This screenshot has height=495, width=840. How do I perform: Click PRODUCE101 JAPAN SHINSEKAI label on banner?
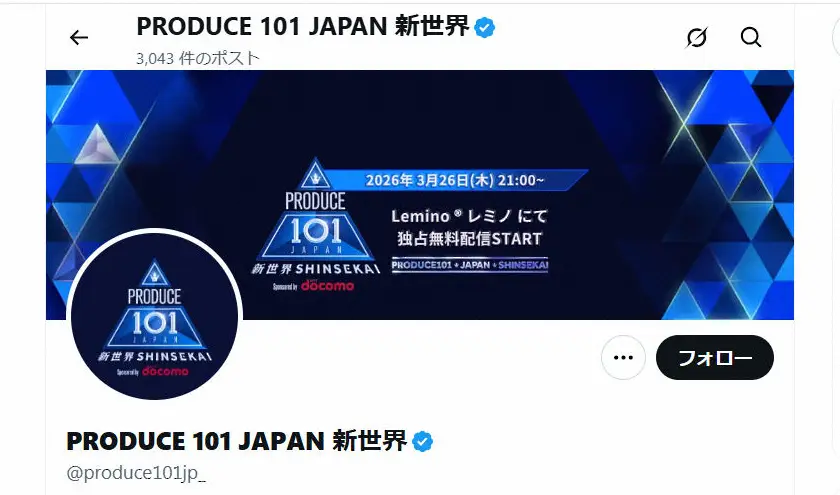point(470,265)
